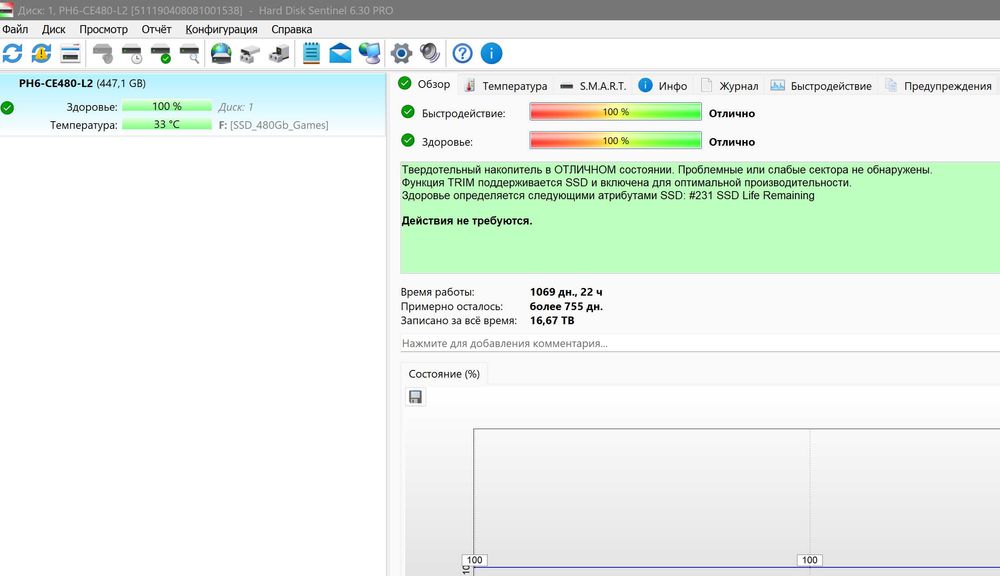Switch to the Журнал tab
This screenshot has height=576, width=1000.
(730, 85)
